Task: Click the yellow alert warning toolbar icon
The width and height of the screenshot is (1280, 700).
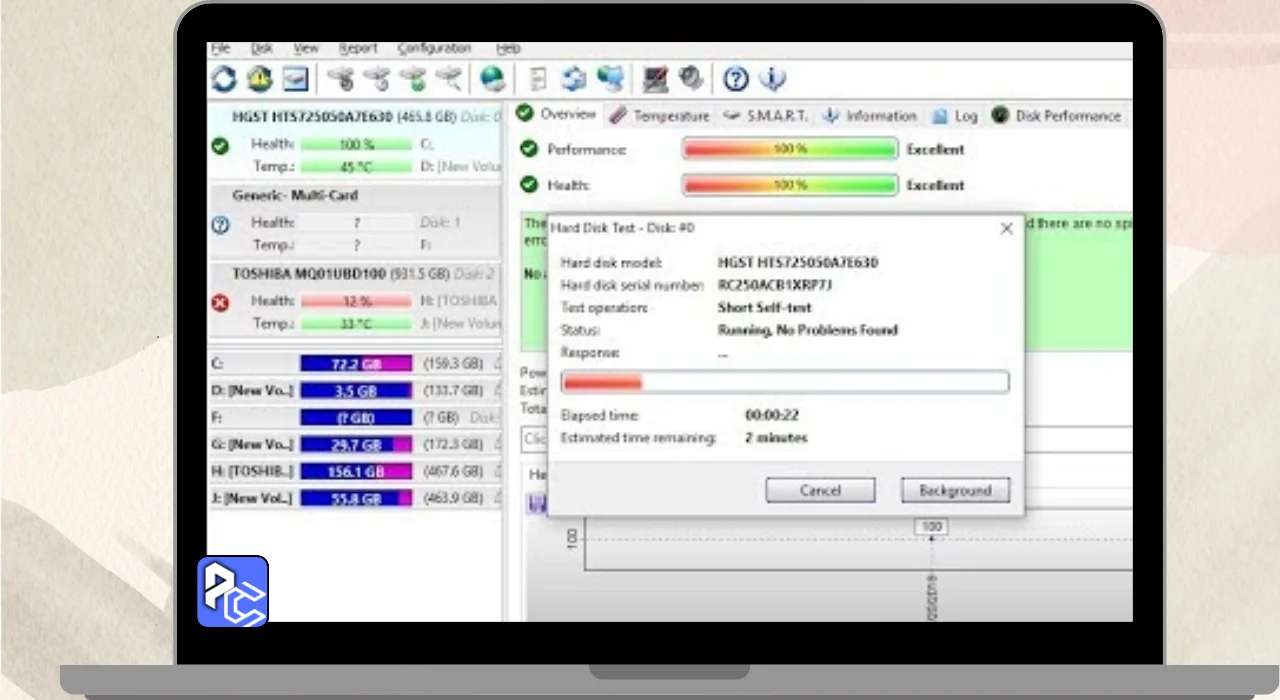Action: point(259,78)
